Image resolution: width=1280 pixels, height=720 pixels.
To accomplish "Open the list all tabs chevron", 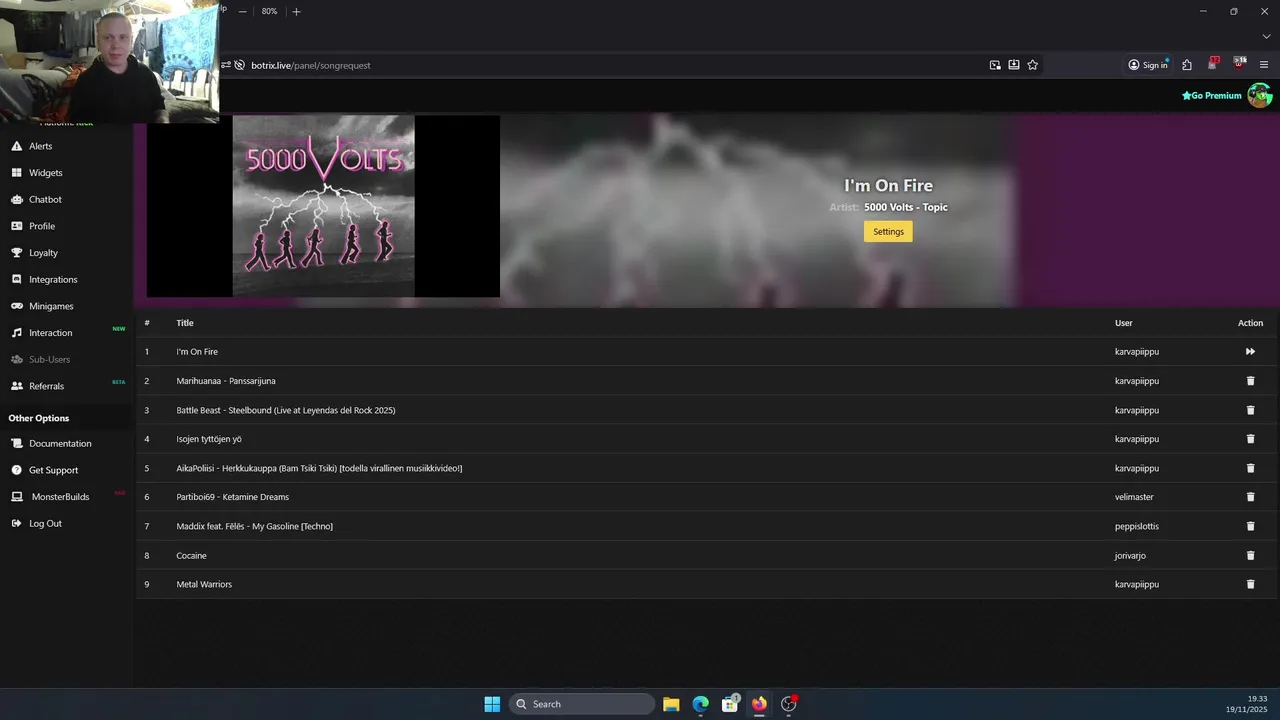I will point(1266,37).
